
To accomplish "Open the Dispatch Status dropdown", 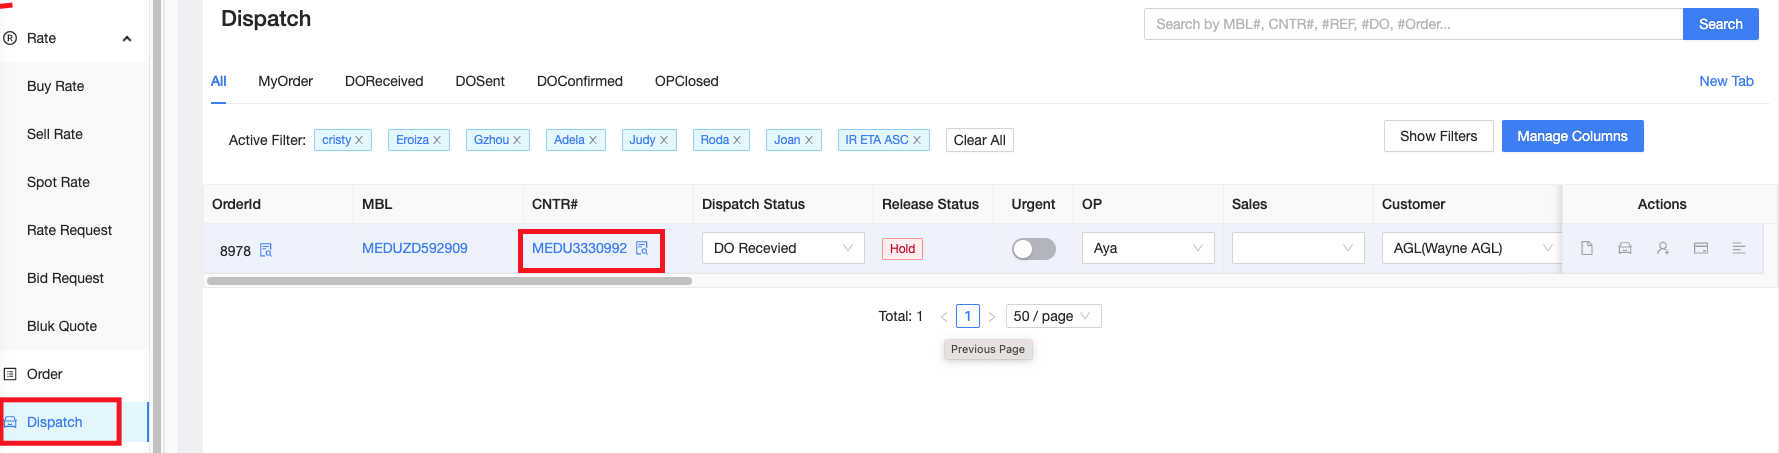I will tap(782, 248).
